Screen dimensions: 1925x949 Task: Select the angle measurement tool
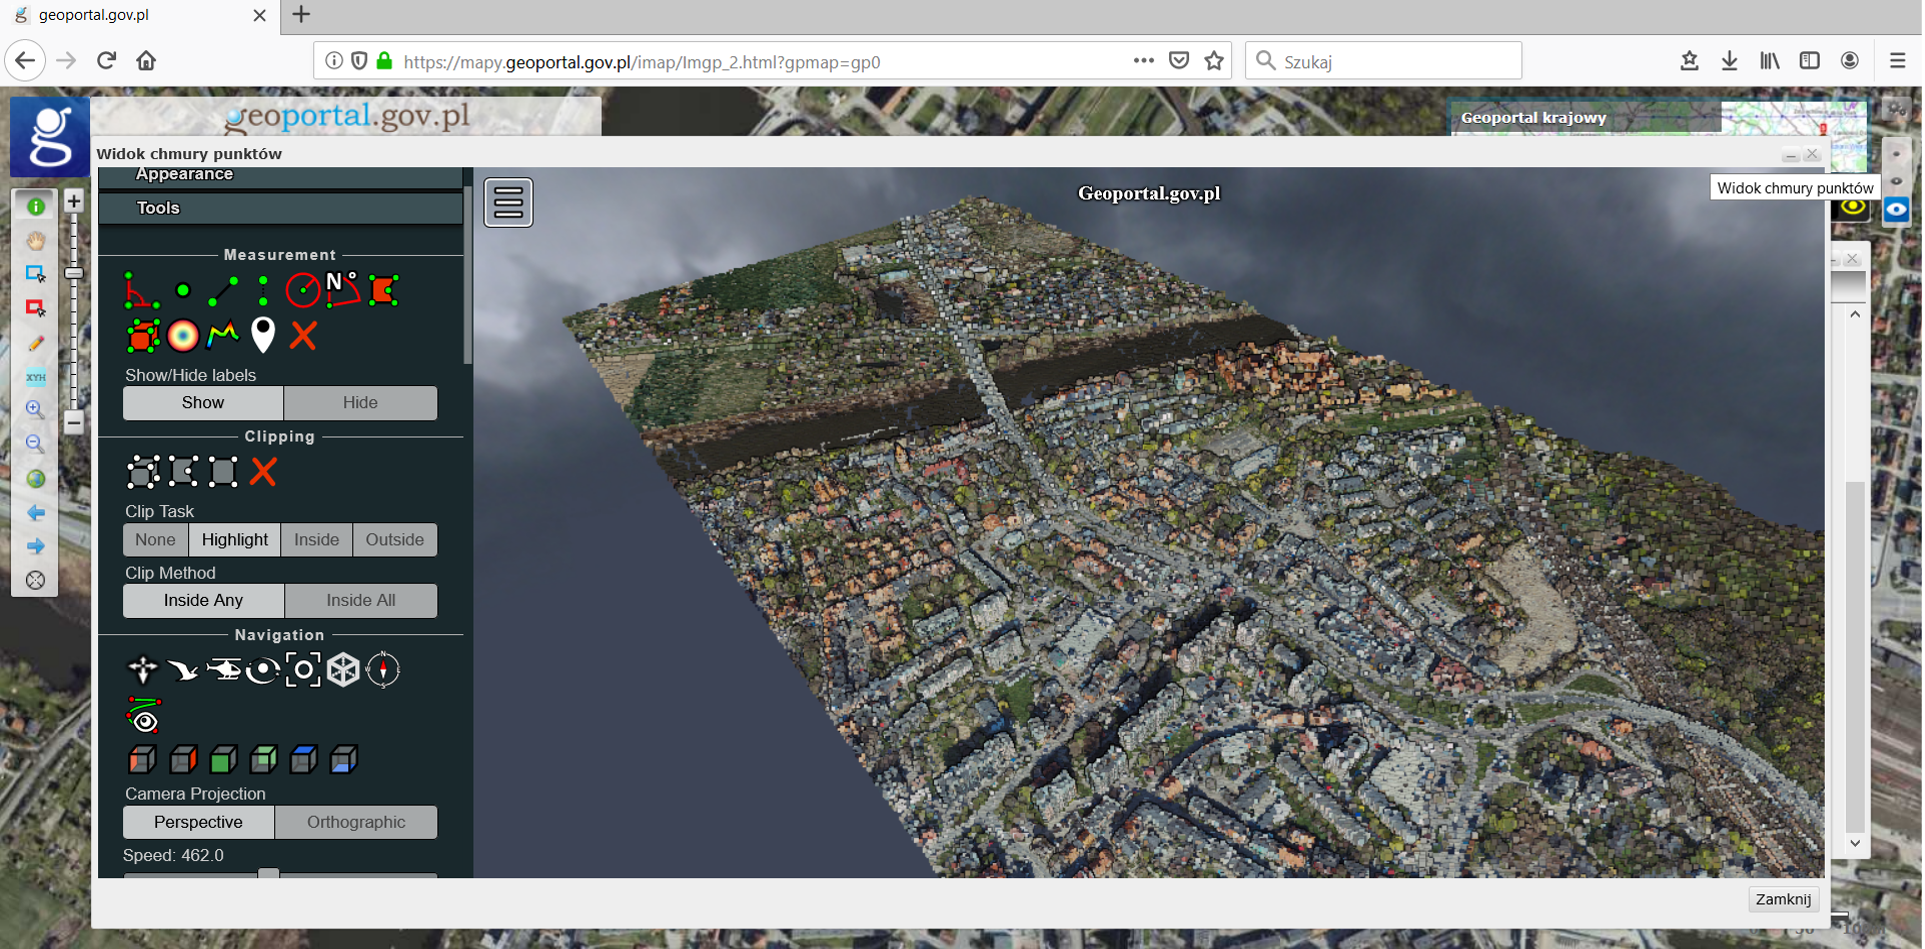[x=140, y=291]
